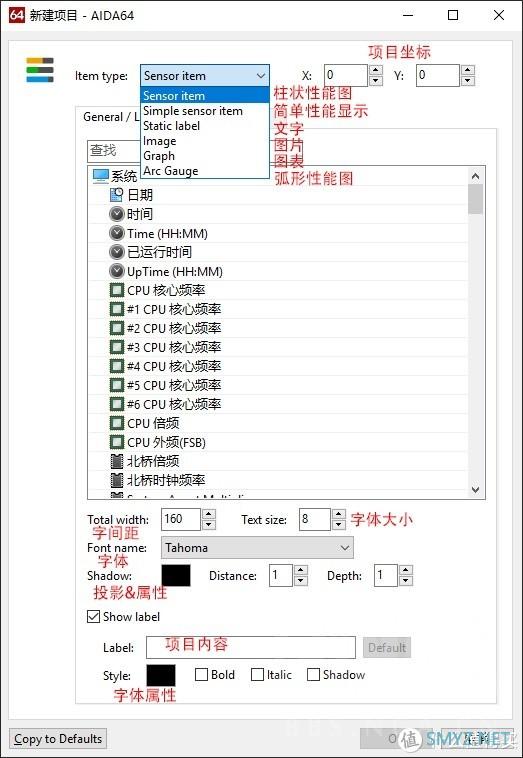Click the memory icon beside 北桥时钟频率
The height and width of the screenshot is (758, 523).
116,480
